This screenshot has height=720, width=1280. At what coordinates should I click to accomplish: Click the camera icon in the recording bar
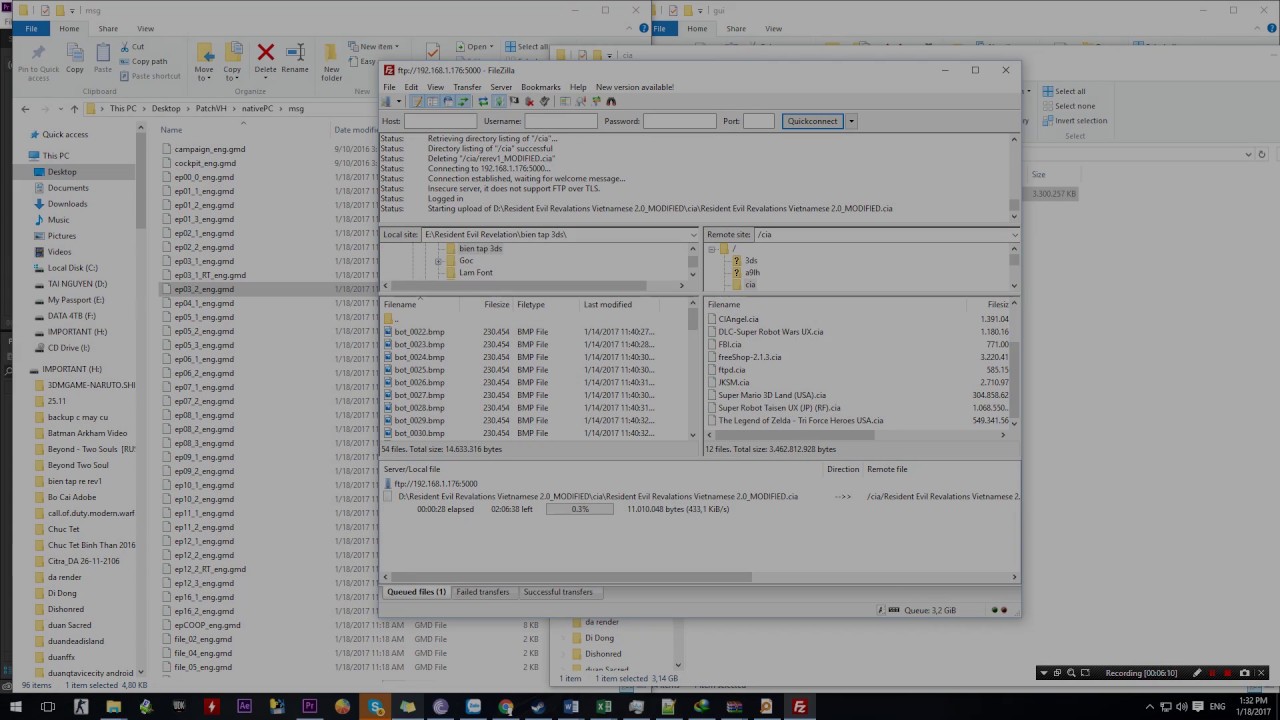click(x=1244, y=673)
